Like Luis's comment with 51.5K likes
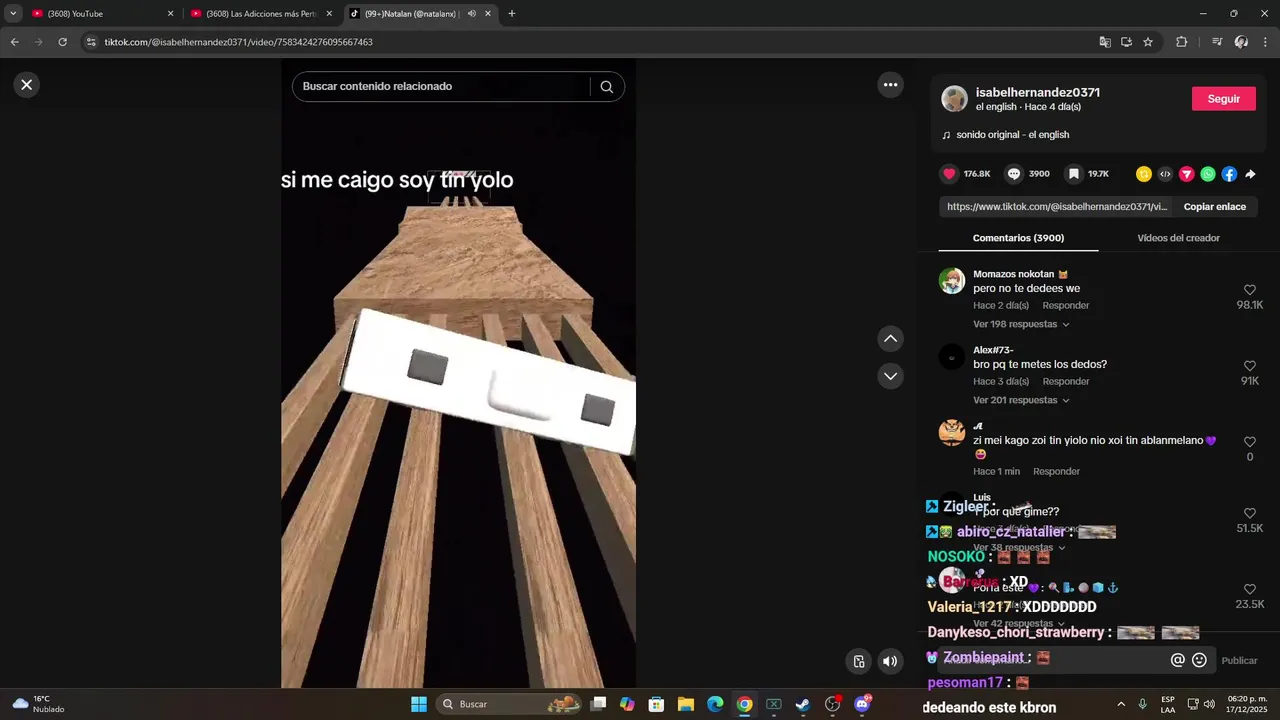Screen dimensions: 1280x720 pyautogui.click(x=1249, y=513)
